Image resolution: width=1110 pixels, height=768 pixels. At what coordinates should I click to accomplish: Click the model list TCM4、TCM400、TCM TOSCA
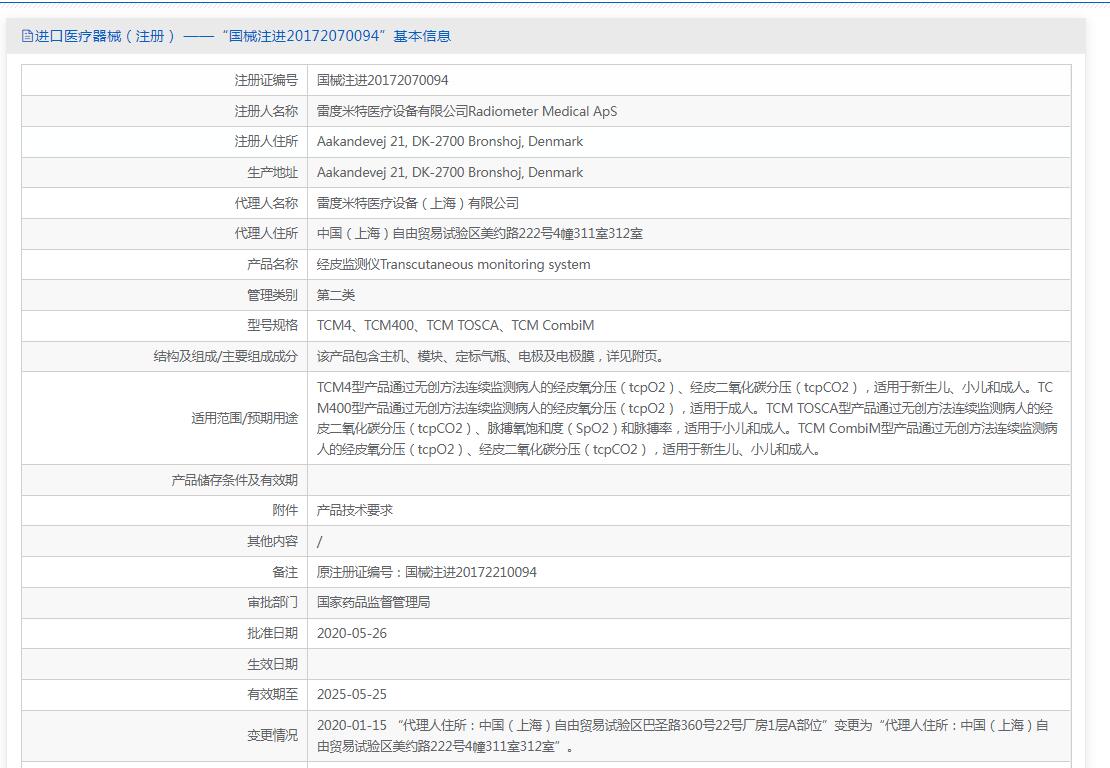click(455, 326)
